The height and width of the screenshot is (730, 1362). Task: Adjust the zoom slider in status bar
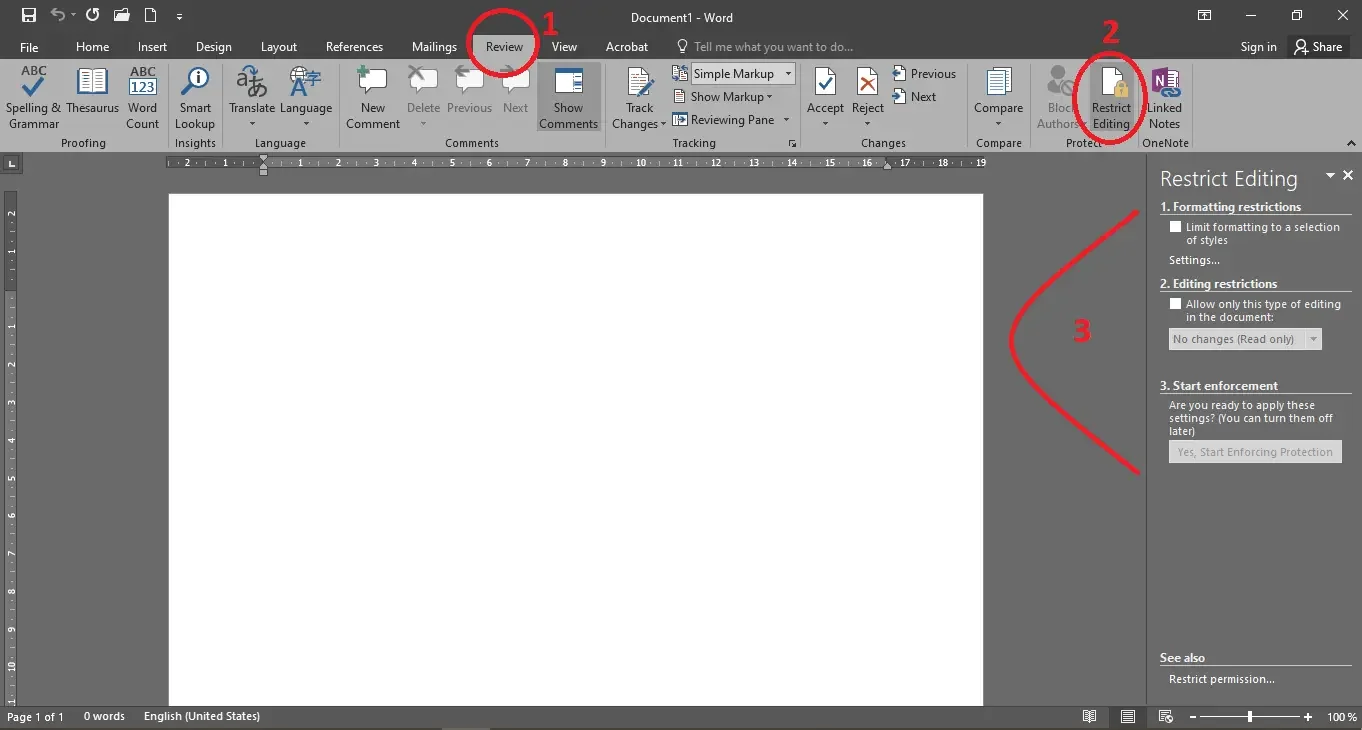1250,717
